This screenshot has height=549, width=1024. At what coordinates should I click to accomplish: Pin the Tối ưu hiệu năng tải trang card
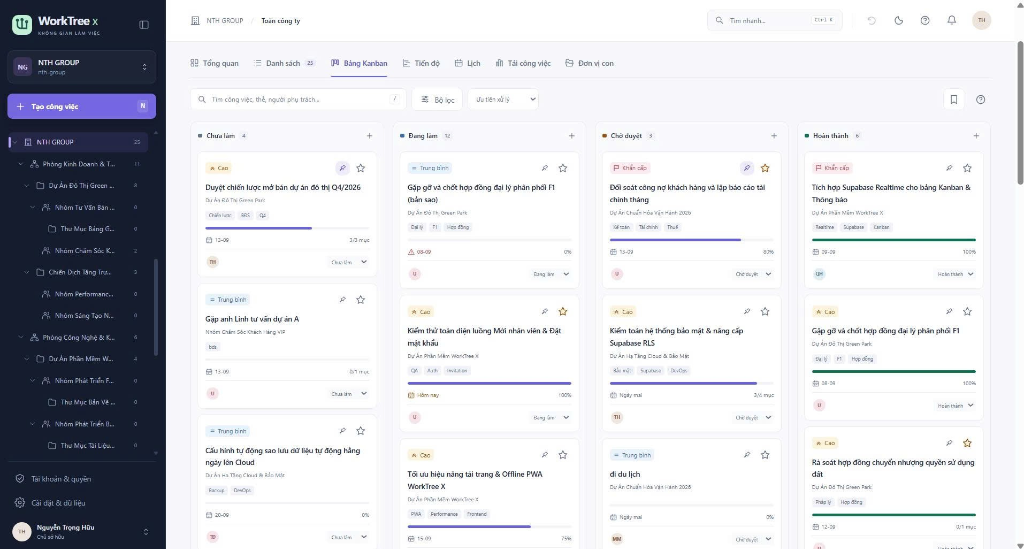click(545, 455)
